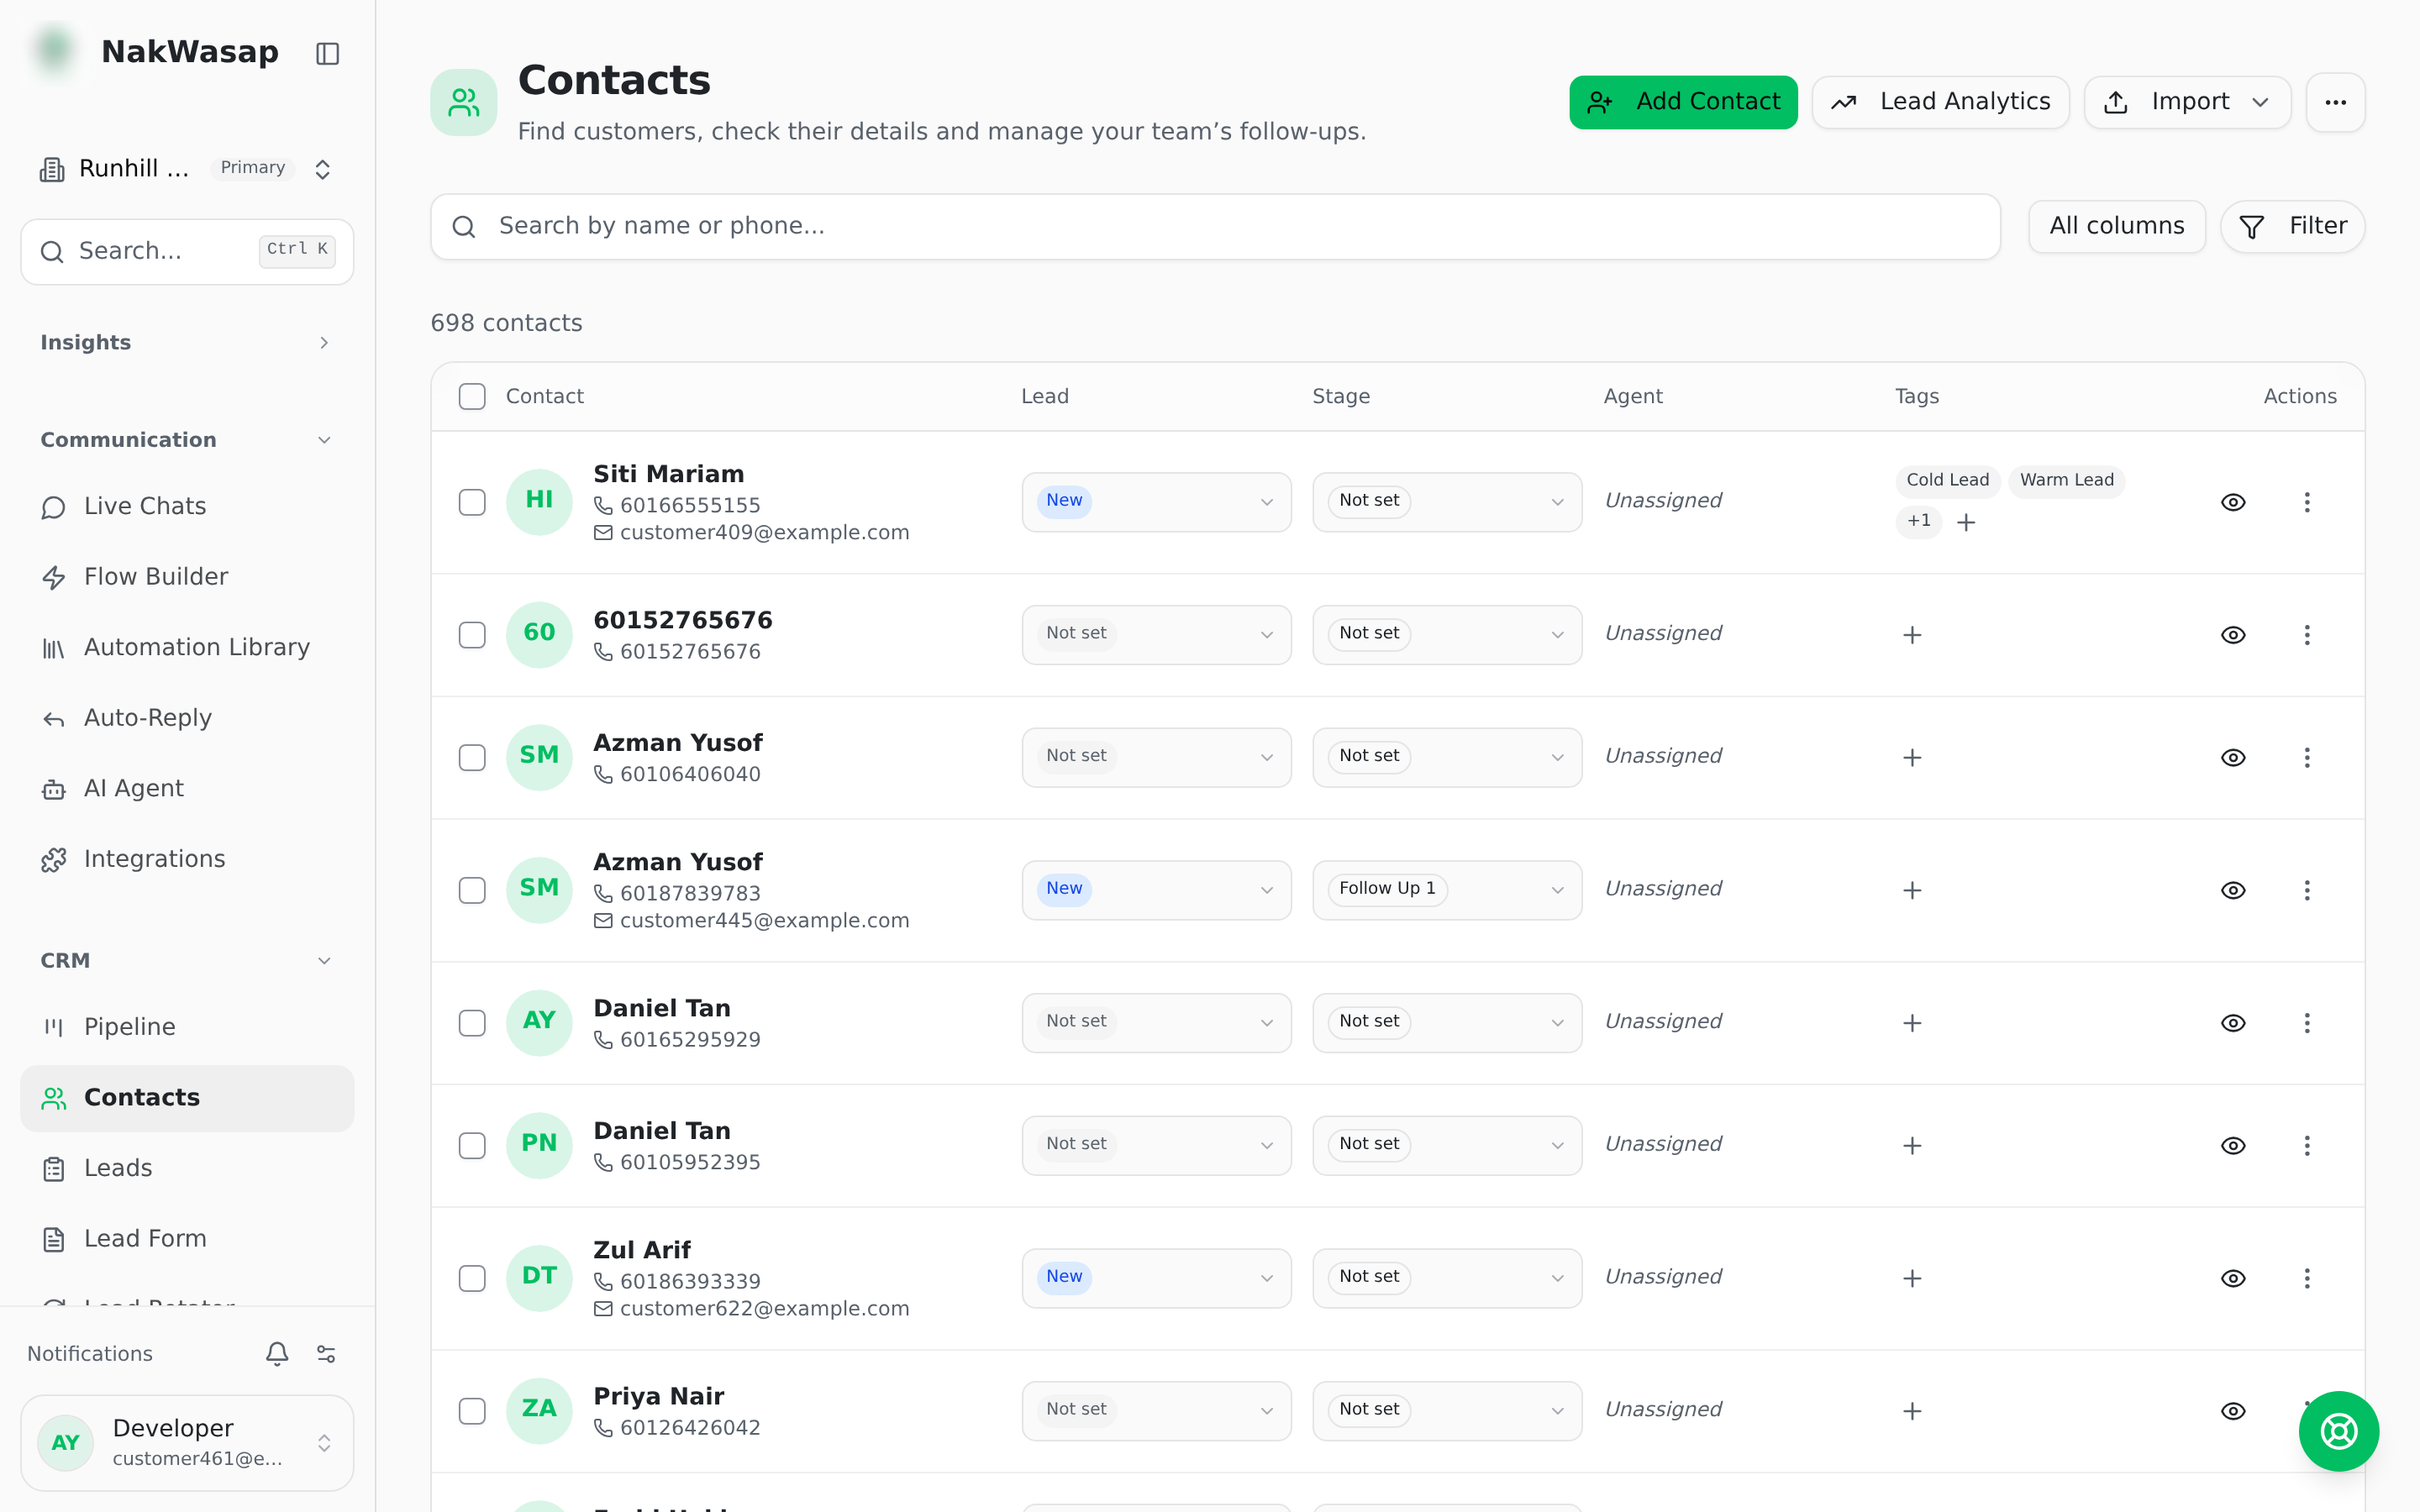Check the 60152765676 row checkbox
This screenshot has width=2420, height=1512.
coord(472,635)
